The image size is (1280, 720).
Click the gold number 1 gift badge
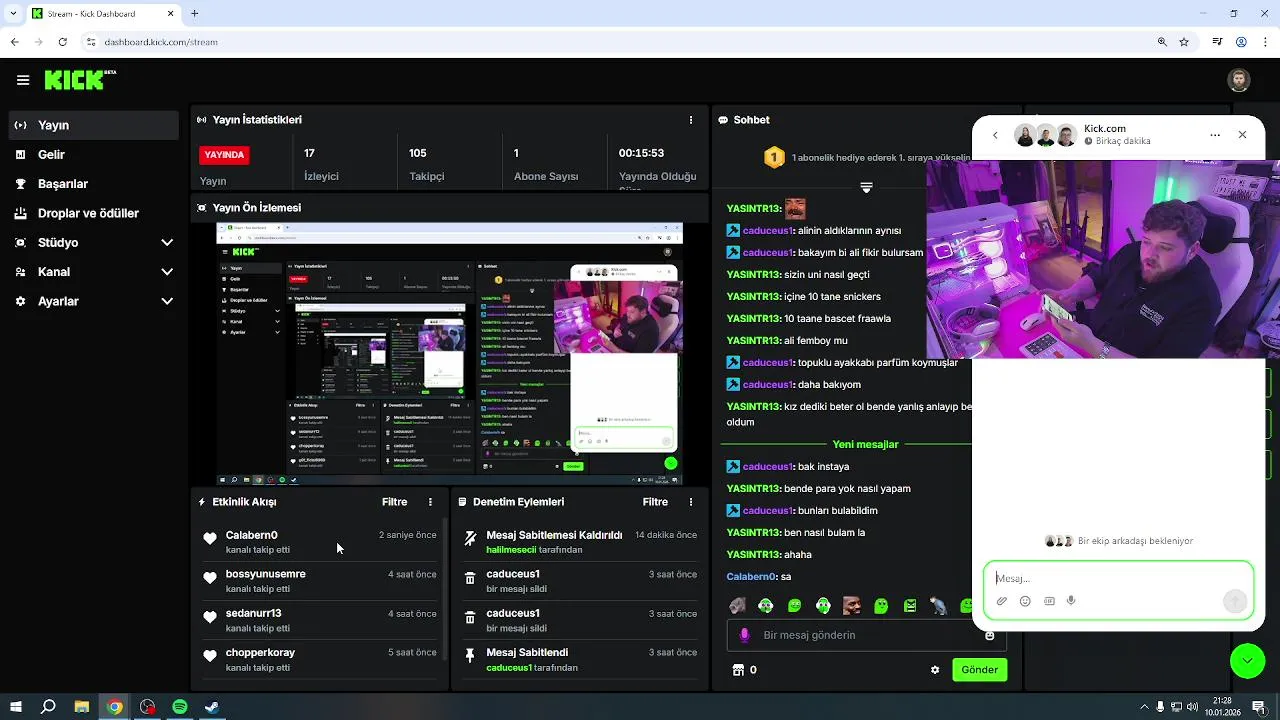coord(774,158)
